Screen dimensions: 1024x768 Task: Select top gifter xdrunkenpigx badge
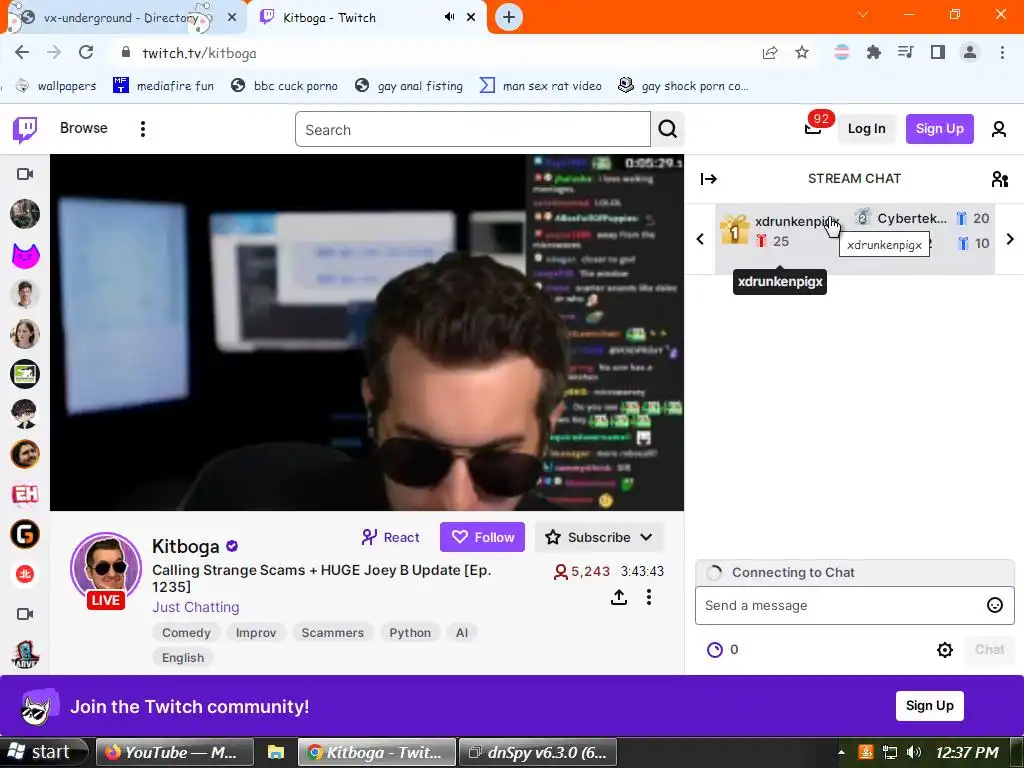tap(735, 229)
